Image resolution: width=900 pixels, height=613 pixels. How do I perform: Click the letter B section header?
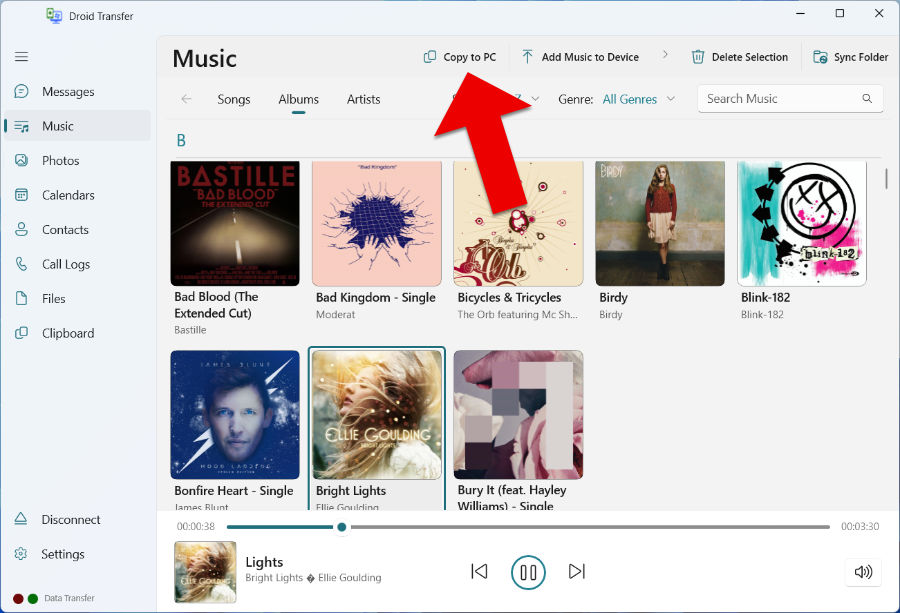tap(181, 141)
